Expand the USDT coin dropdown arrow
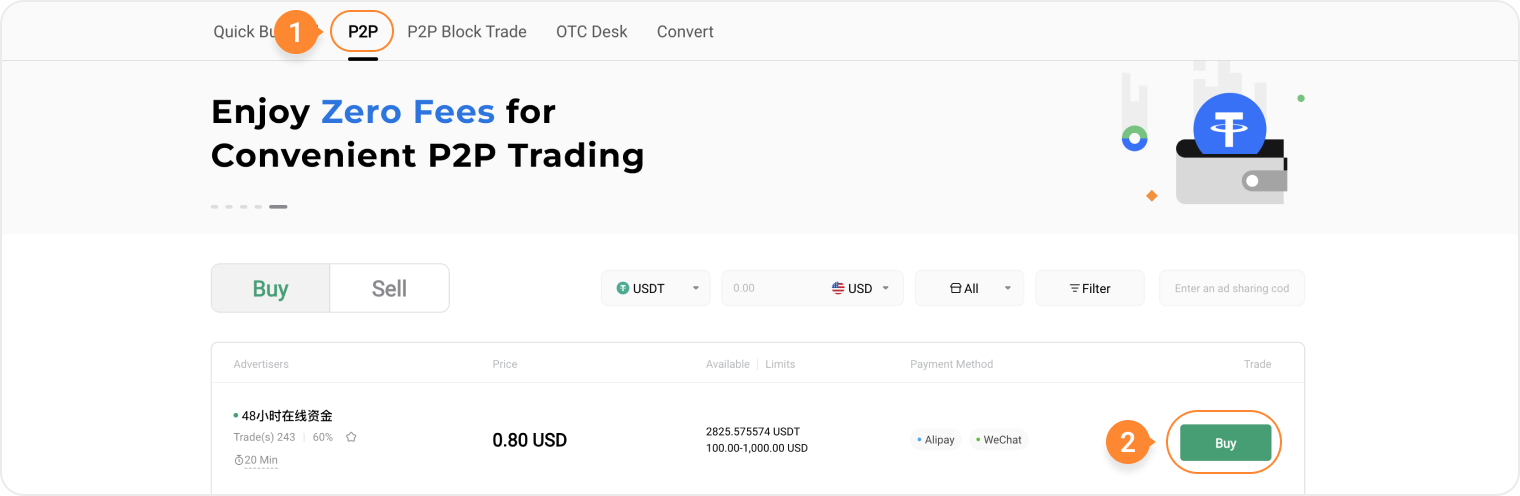The height and width of the screenshot is (496, 1520). tap(695, 288)
